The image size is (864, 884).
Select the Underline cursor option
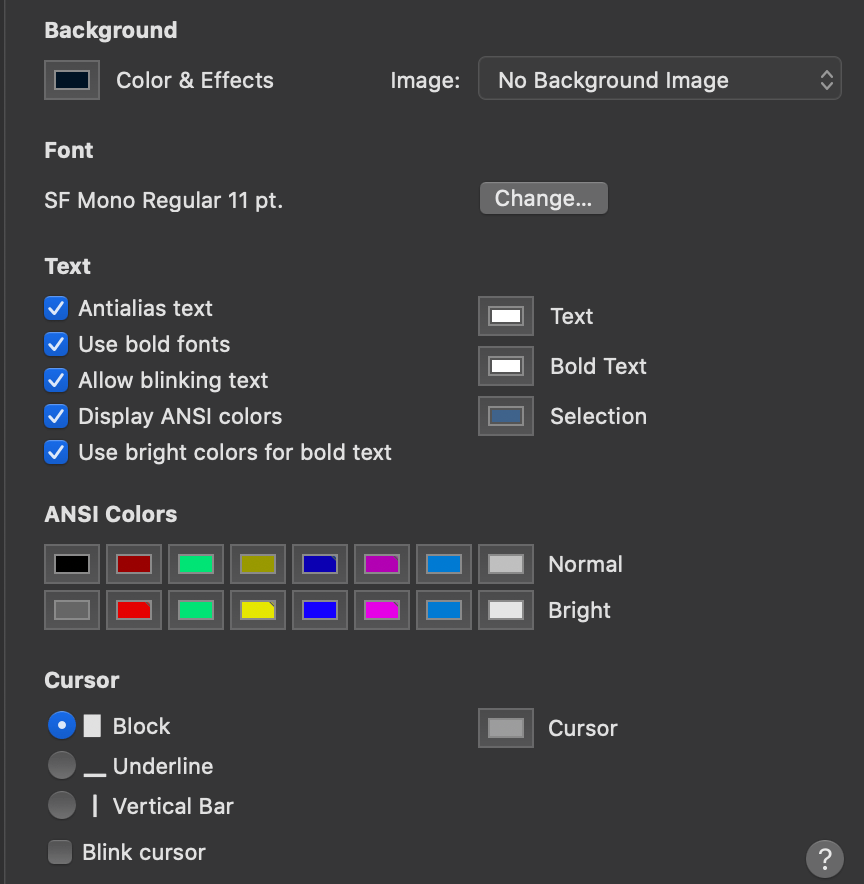(62, 766)
